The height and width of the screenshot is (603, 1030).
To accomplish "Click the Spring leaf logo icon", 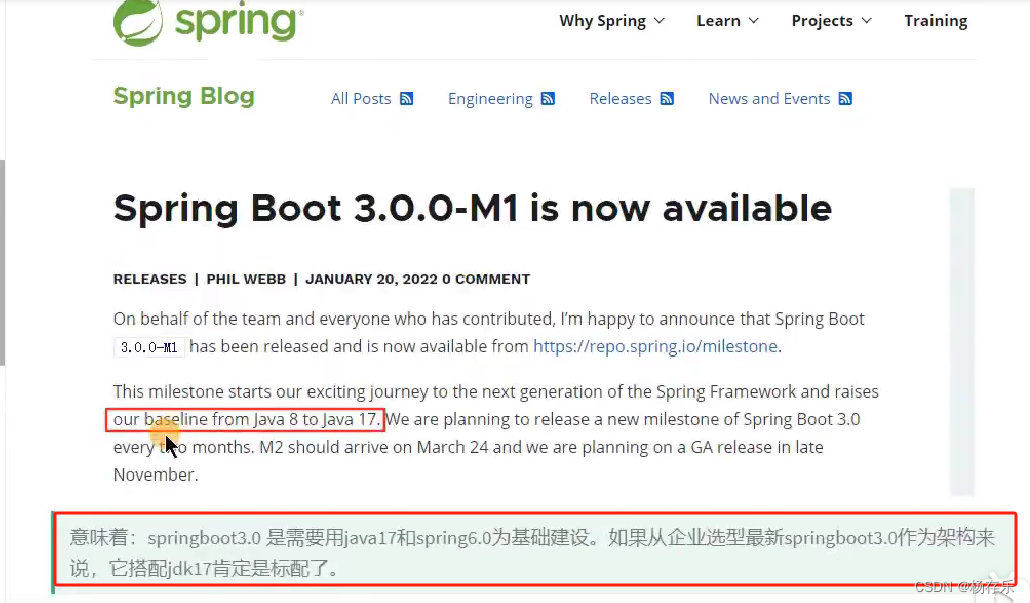I will pyautogui.click(x=138, y=22).
